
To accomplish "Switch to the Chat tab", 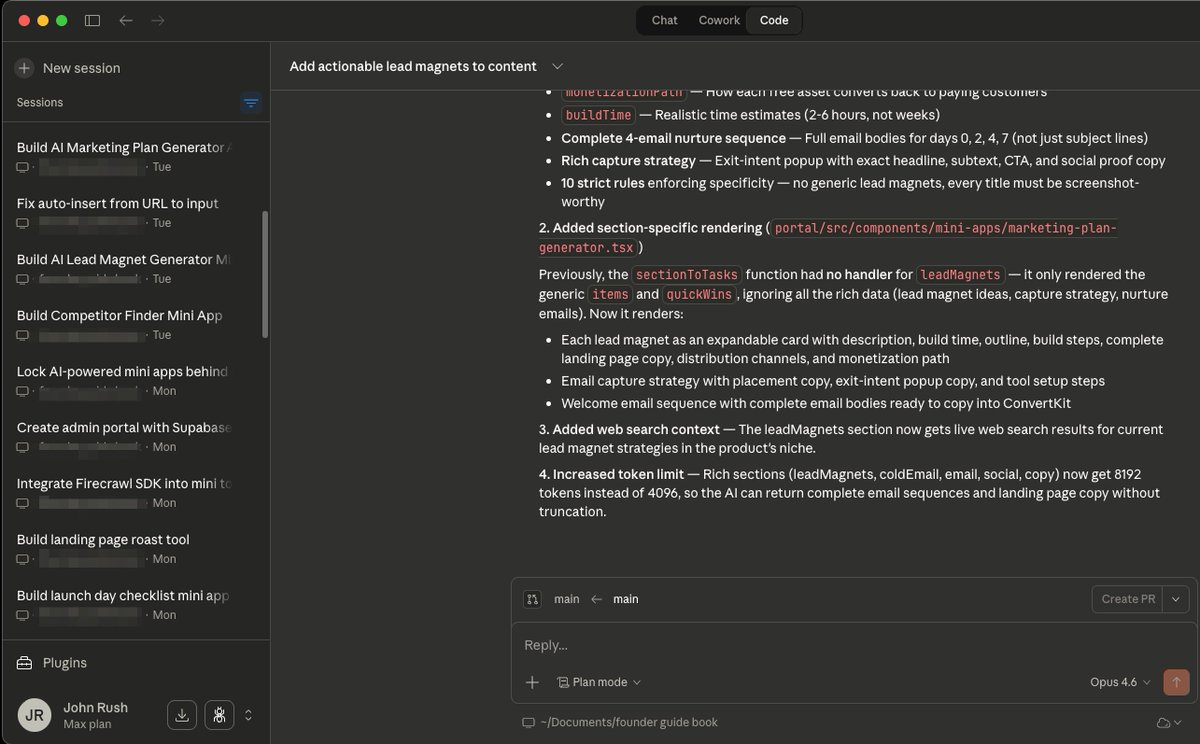I will tap(663, 20).
